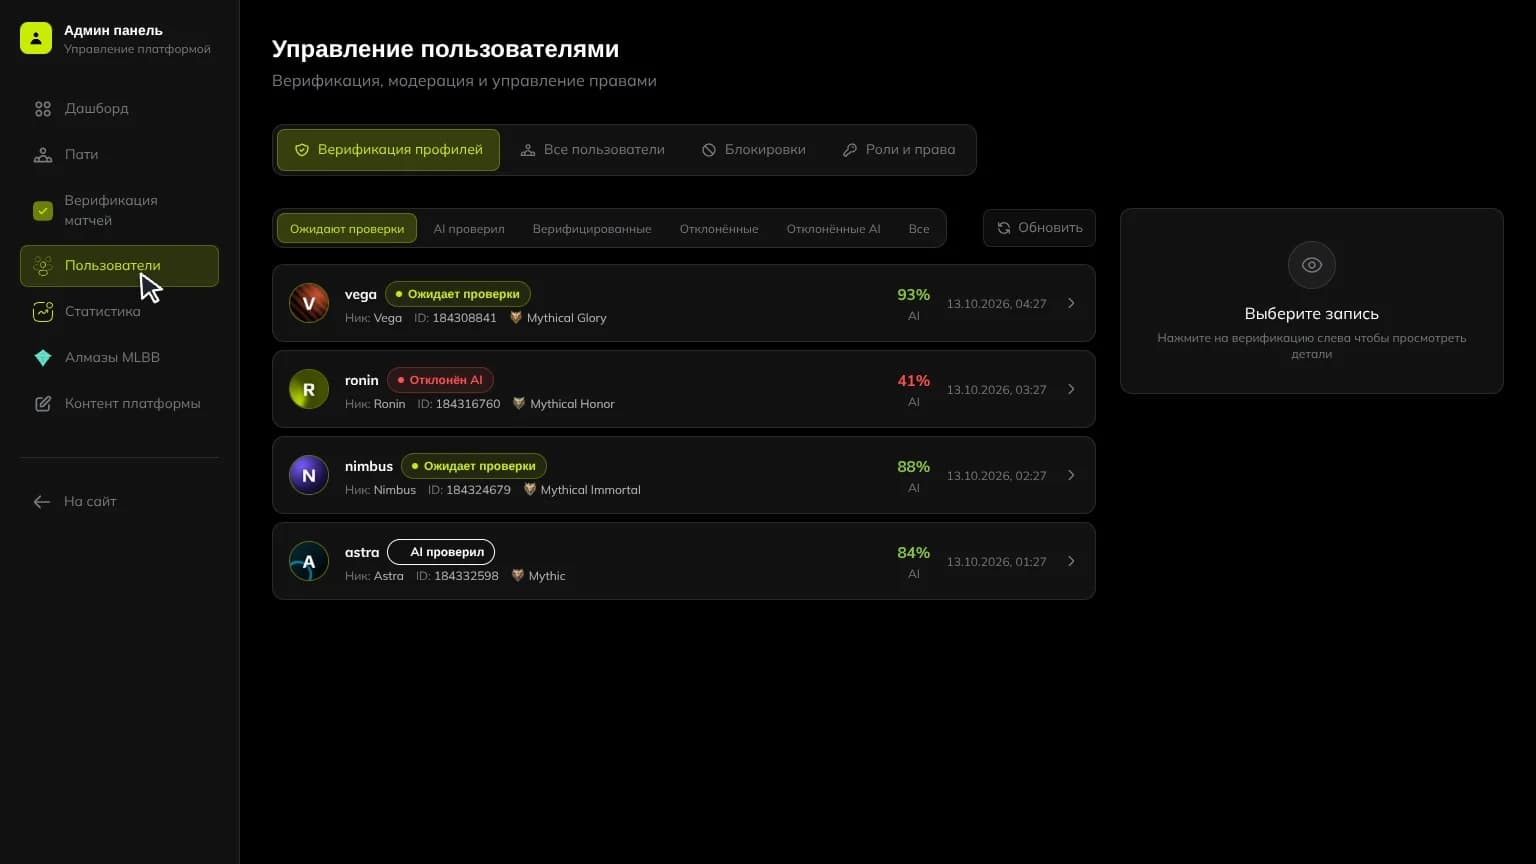Click the shield icon in Верификация профилей tab
1536x864 pixels.
[302, 150]
